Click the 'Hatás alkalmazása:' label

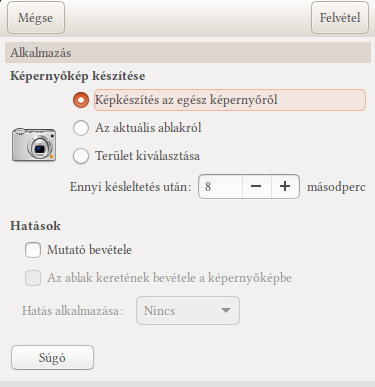click(73, 311)
